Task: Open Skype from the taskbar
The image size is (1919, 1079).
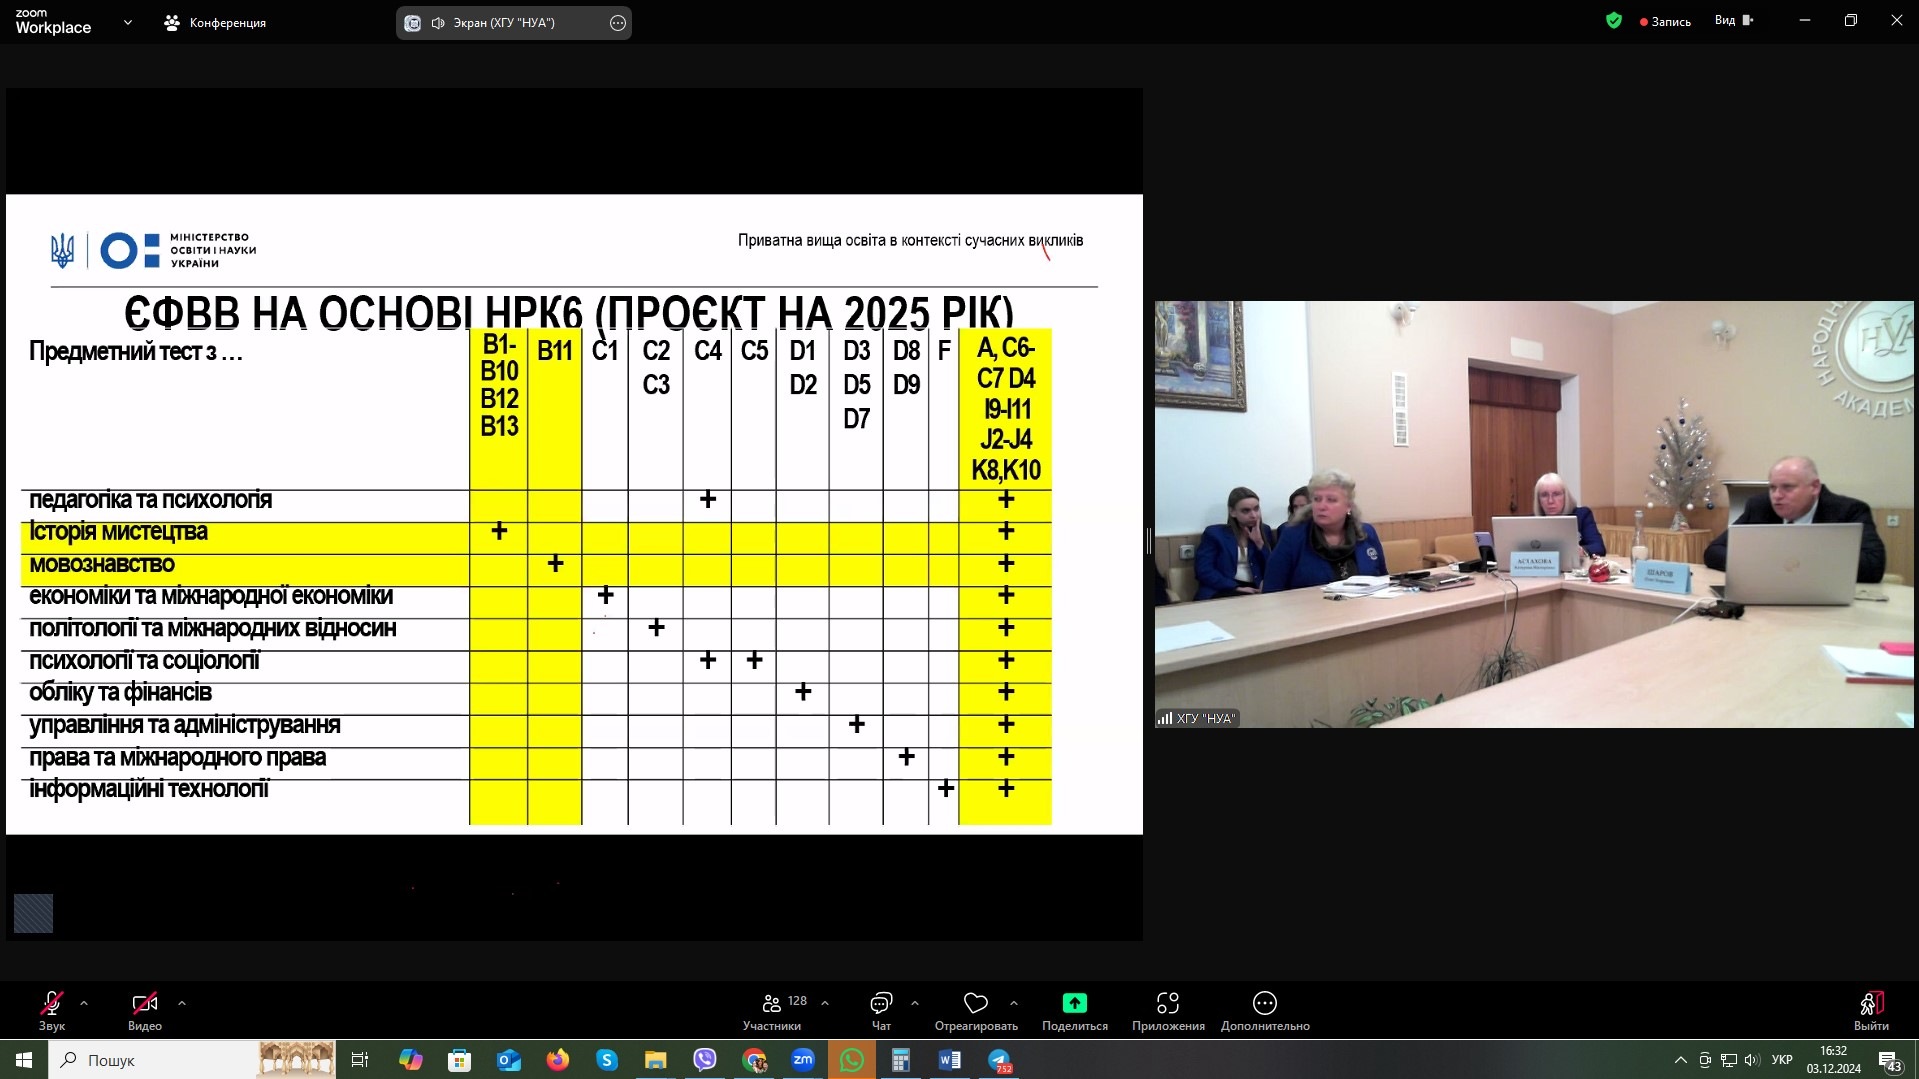Action: click(x=607, y=1060)
